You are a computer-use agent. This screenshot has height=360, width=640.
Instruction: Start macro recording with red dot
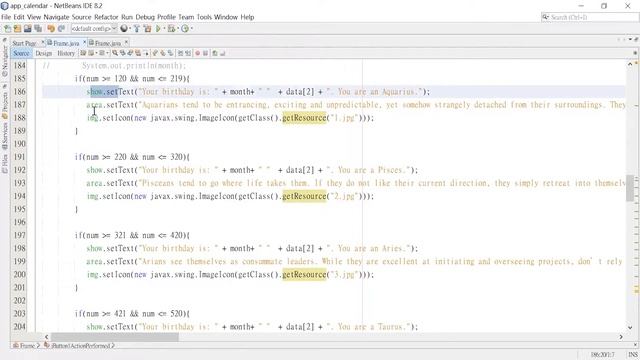(x=198, y=53)
